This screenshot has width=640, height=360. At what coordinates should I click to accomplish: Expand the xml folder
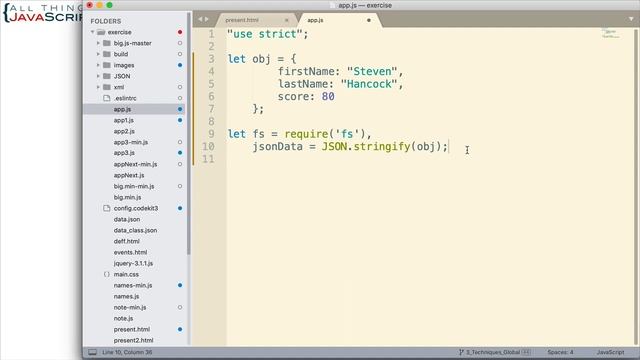(98, 87)
